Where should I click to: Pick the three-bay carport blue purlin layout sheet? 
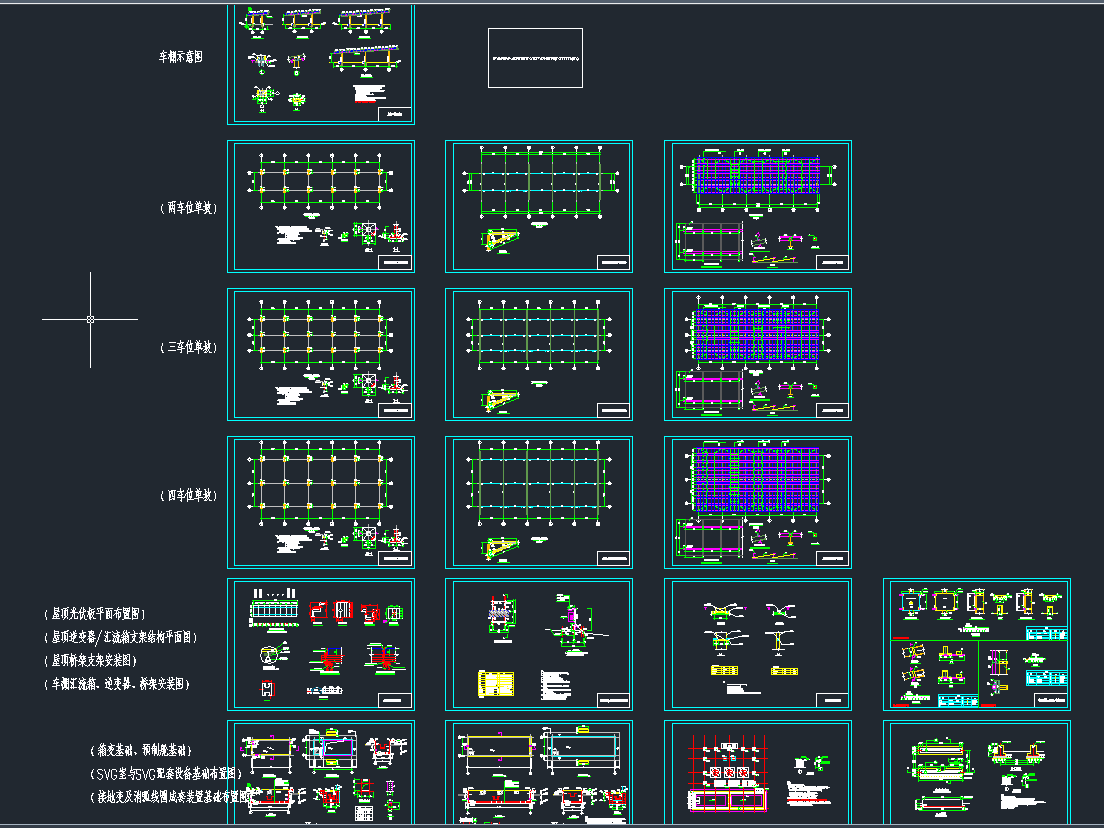[758, 354]
